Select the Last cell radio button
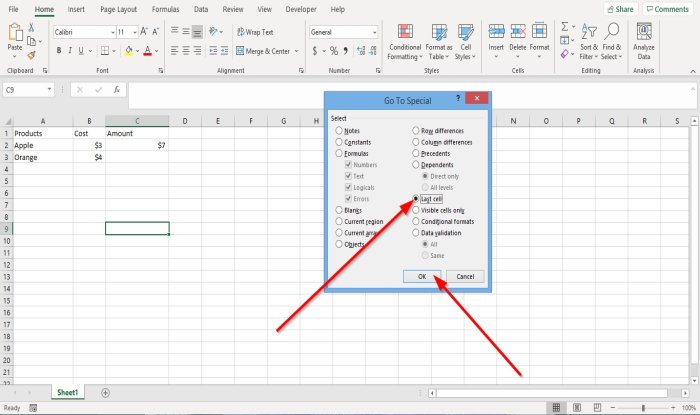The image size is (700, 415). 416,199
